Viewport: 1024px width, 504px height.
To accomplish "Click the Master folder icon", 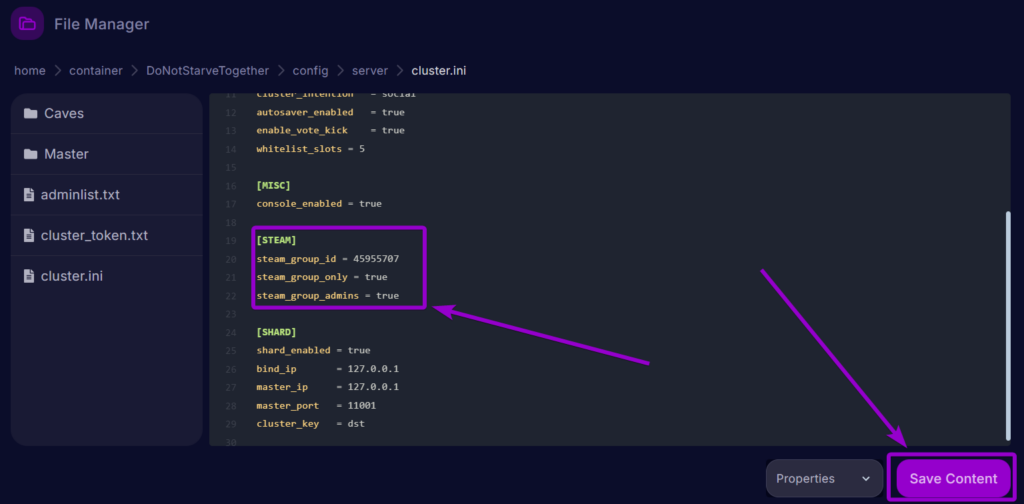I will pyautogui.click(x=30, y=154).
